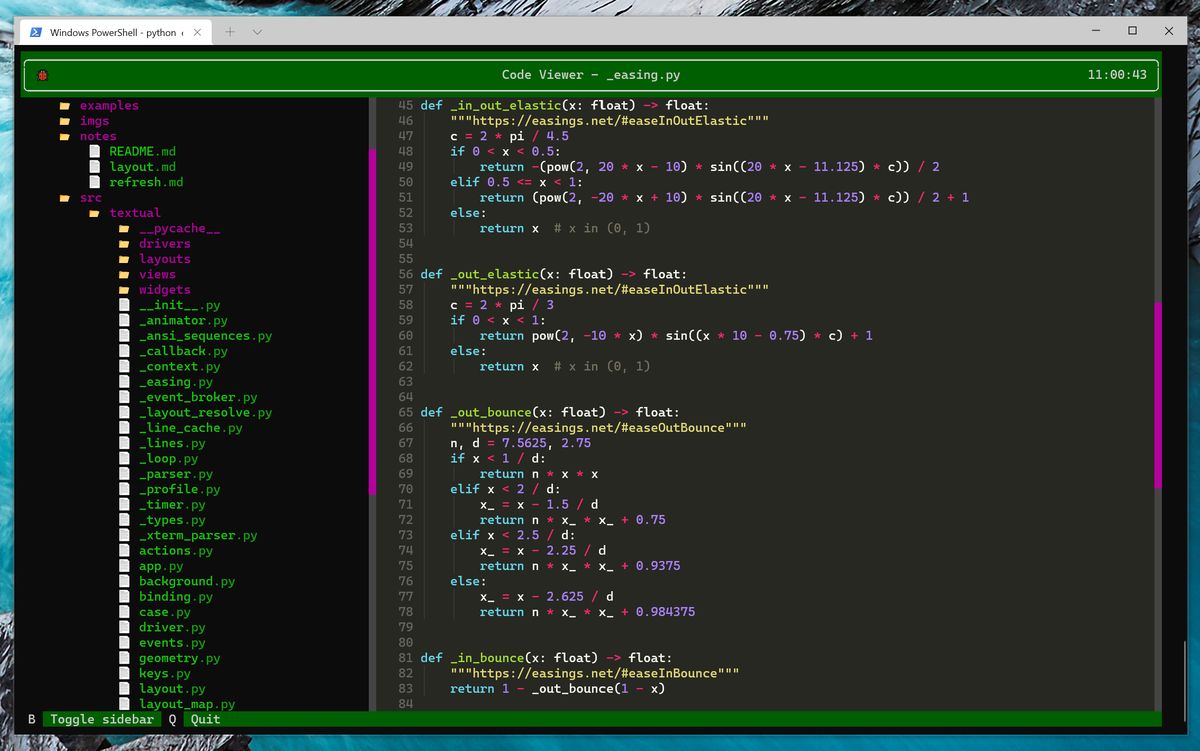
Task: Open the new tab dropdown menu
Action: [257, 32]
